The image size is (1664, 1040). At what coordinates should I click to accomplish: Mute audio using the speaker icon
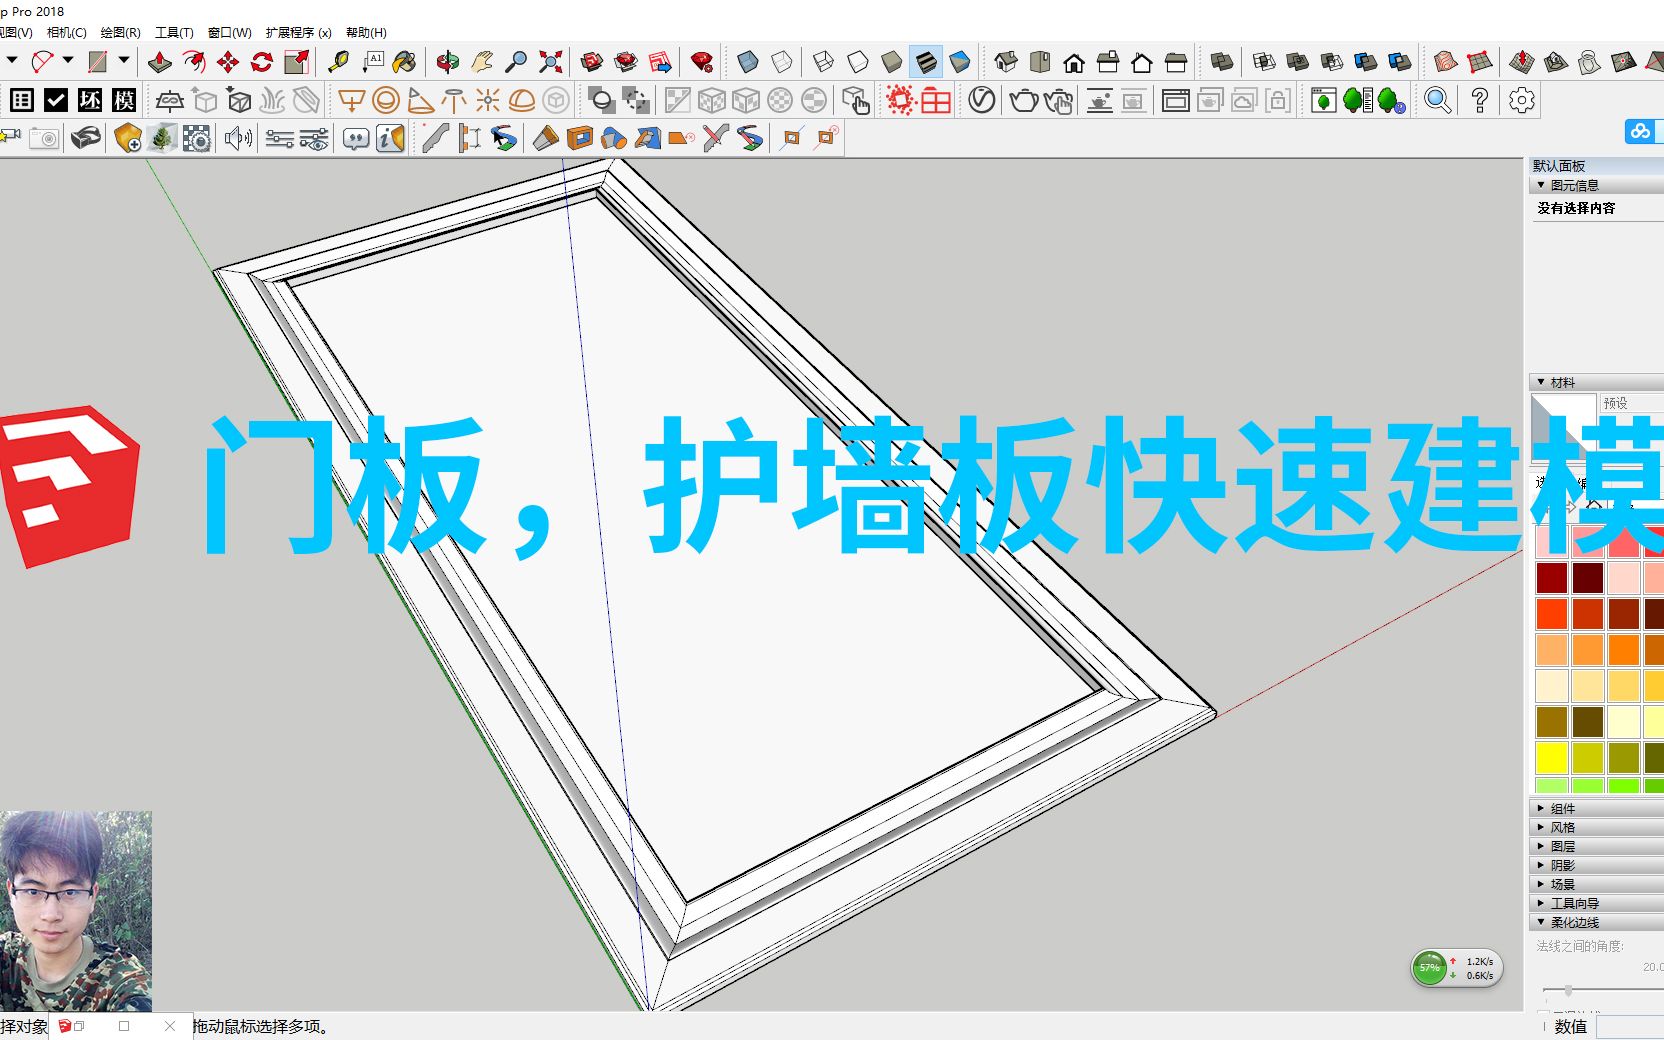pyautogui.click(x=237, y=139)
